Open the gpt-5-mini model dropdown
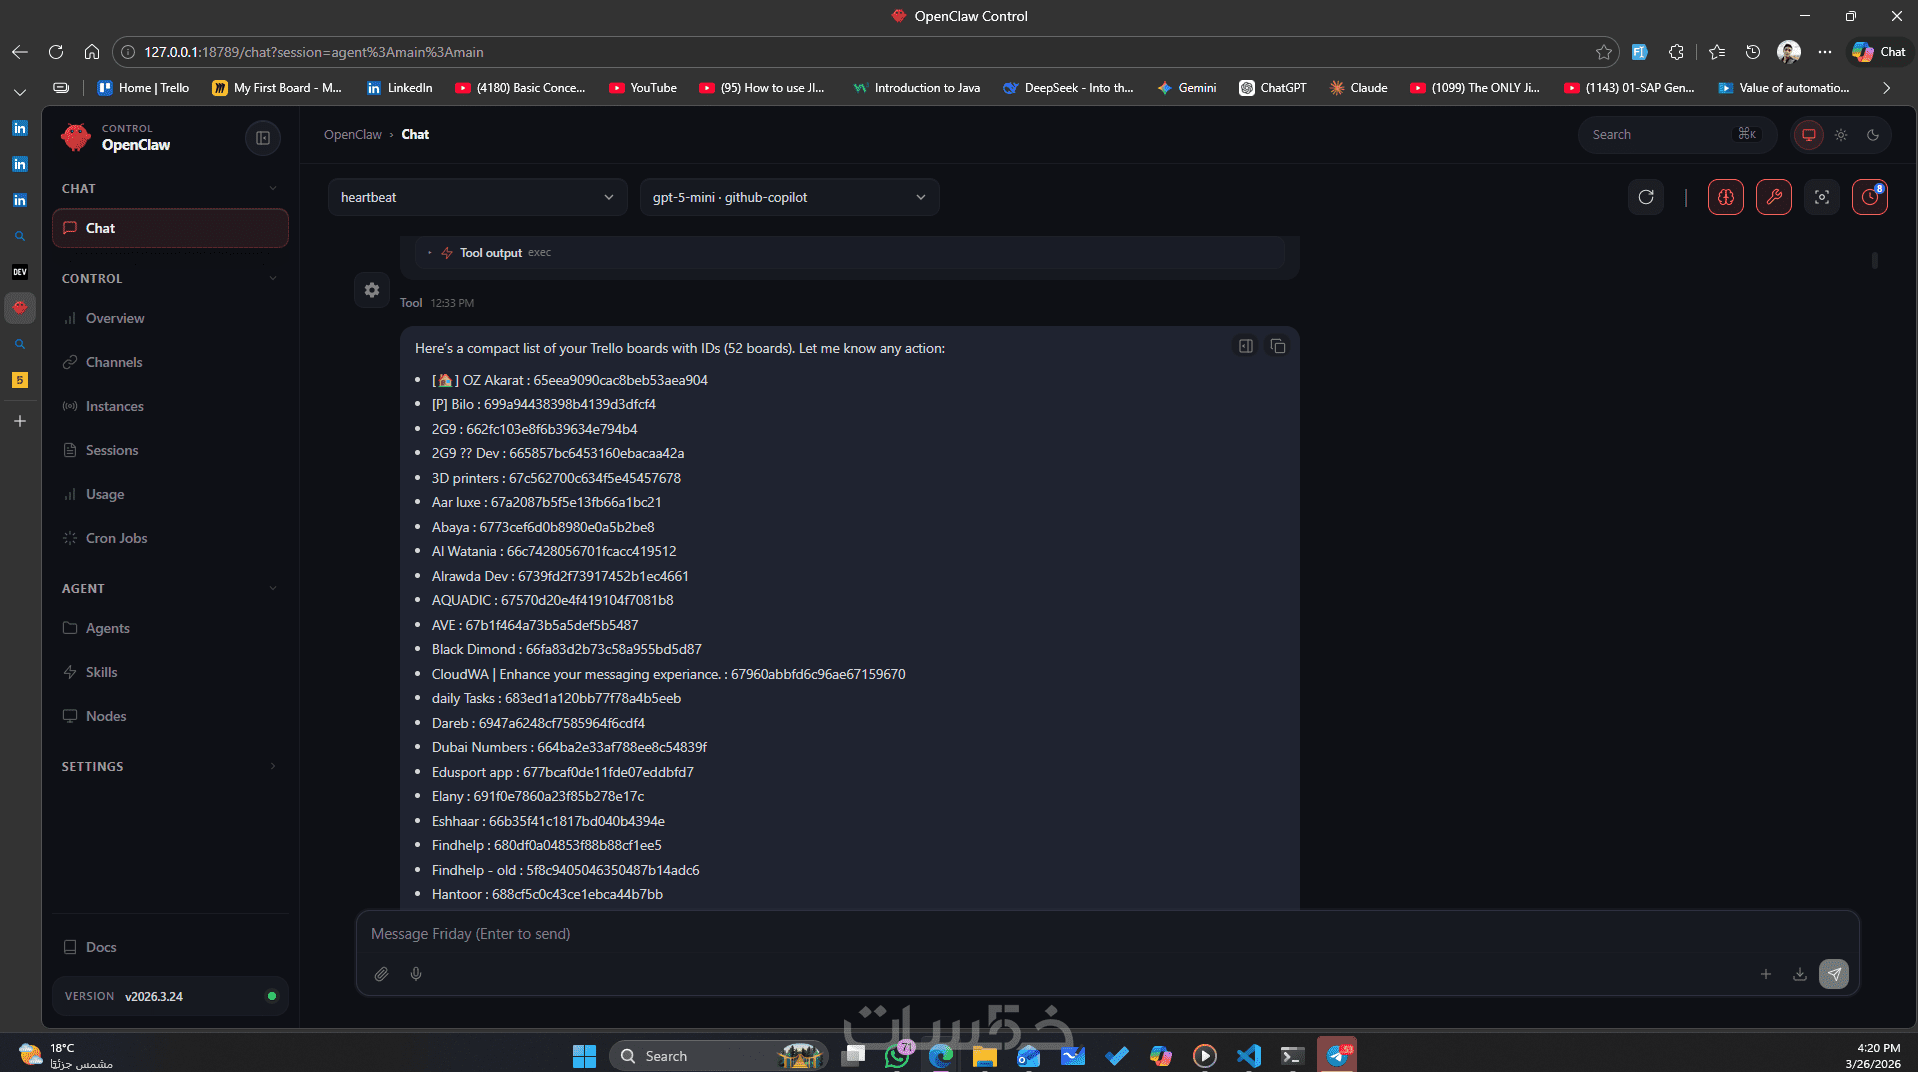 point(789,197)
